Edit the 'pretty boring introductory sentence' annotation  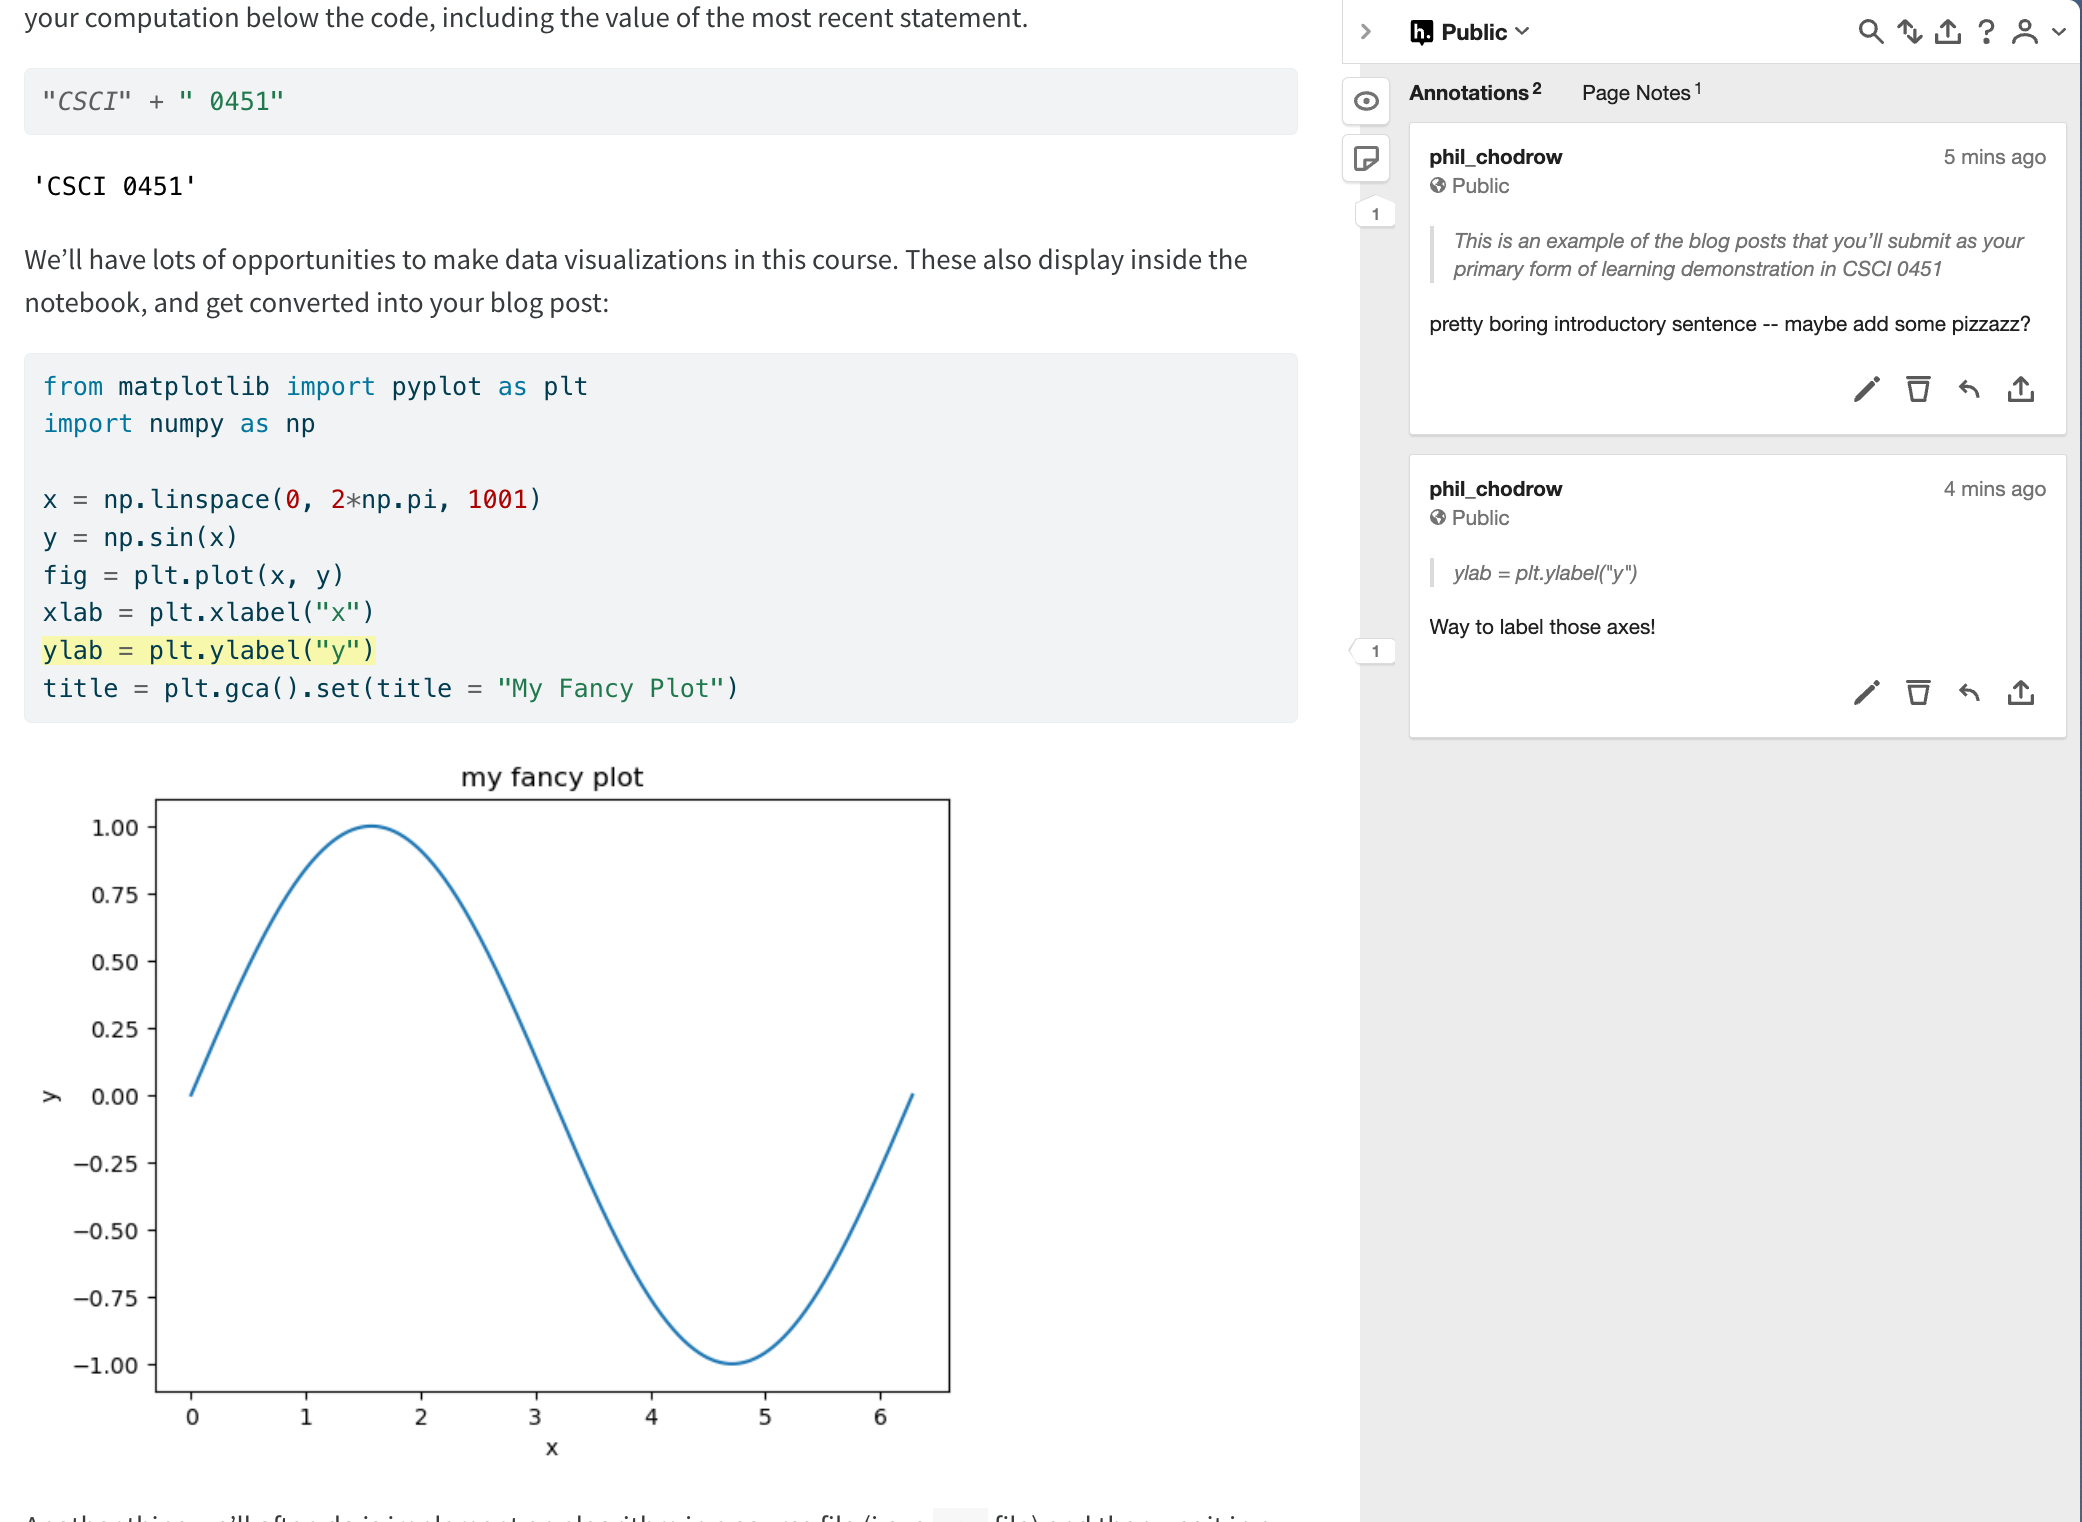point(1866,389)
